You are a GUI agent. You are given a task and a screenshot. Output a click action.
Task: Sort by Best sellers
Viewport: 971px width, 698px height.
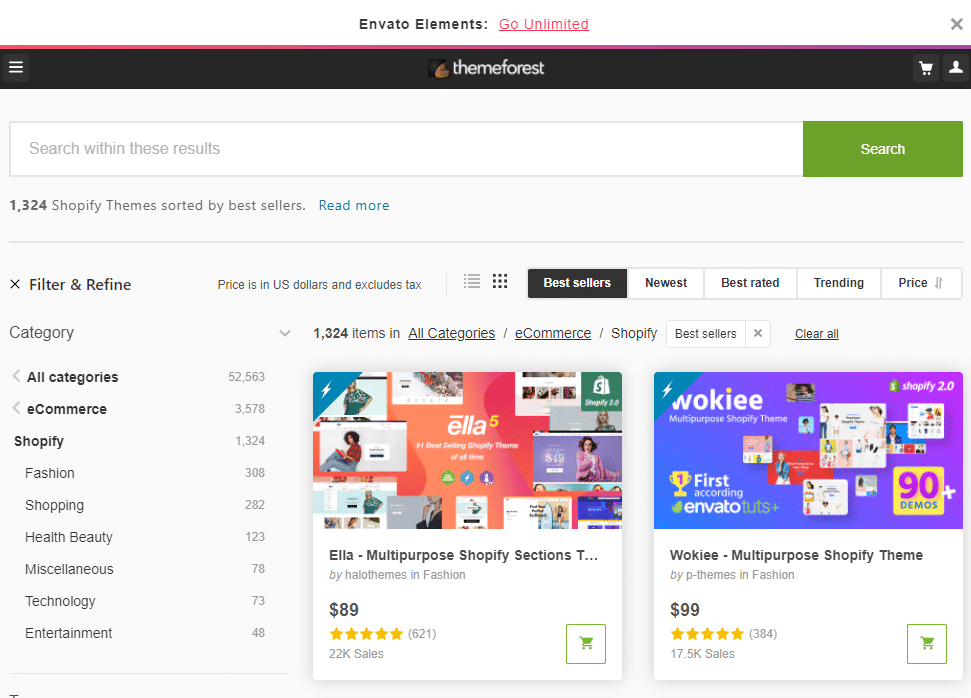click(x=577, y=283)
